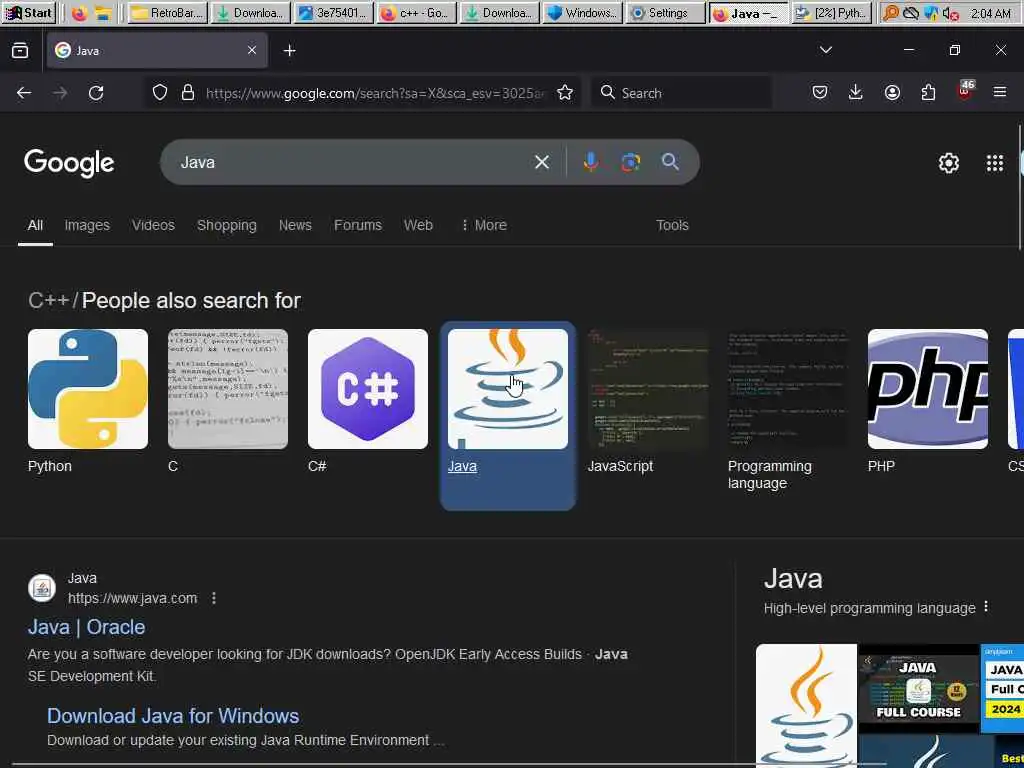Select the Python logo thumbnail

tap(88, 389)
